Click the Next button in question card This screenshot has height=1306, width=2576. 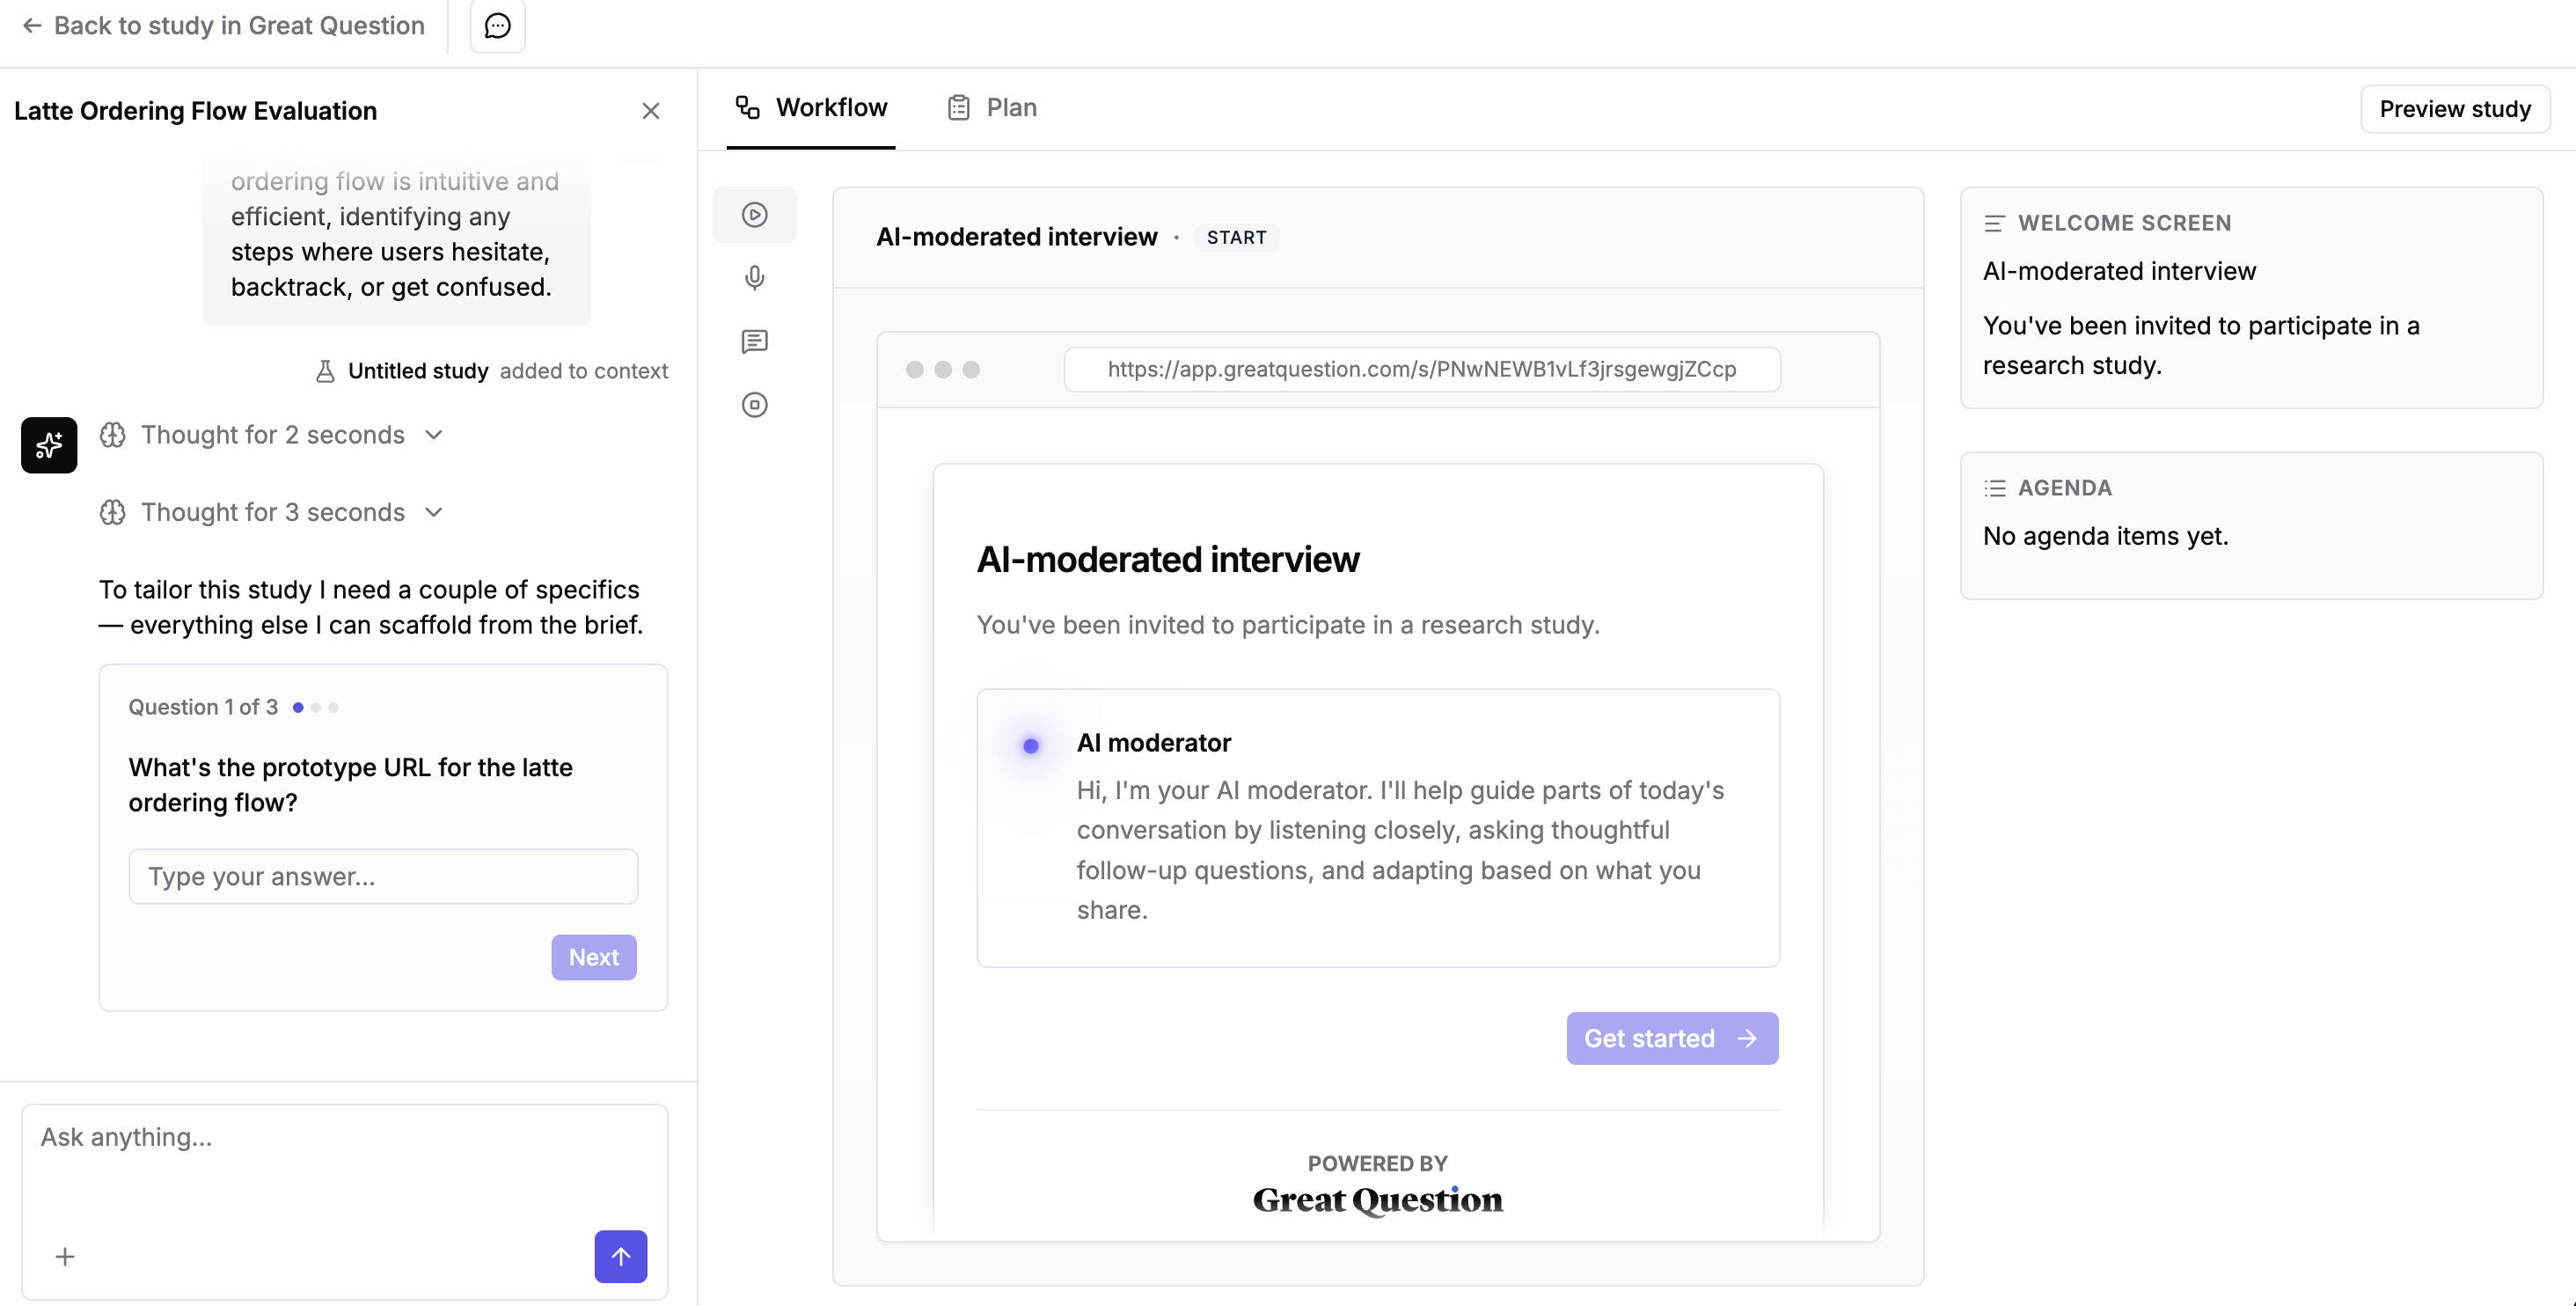point(594,957)
